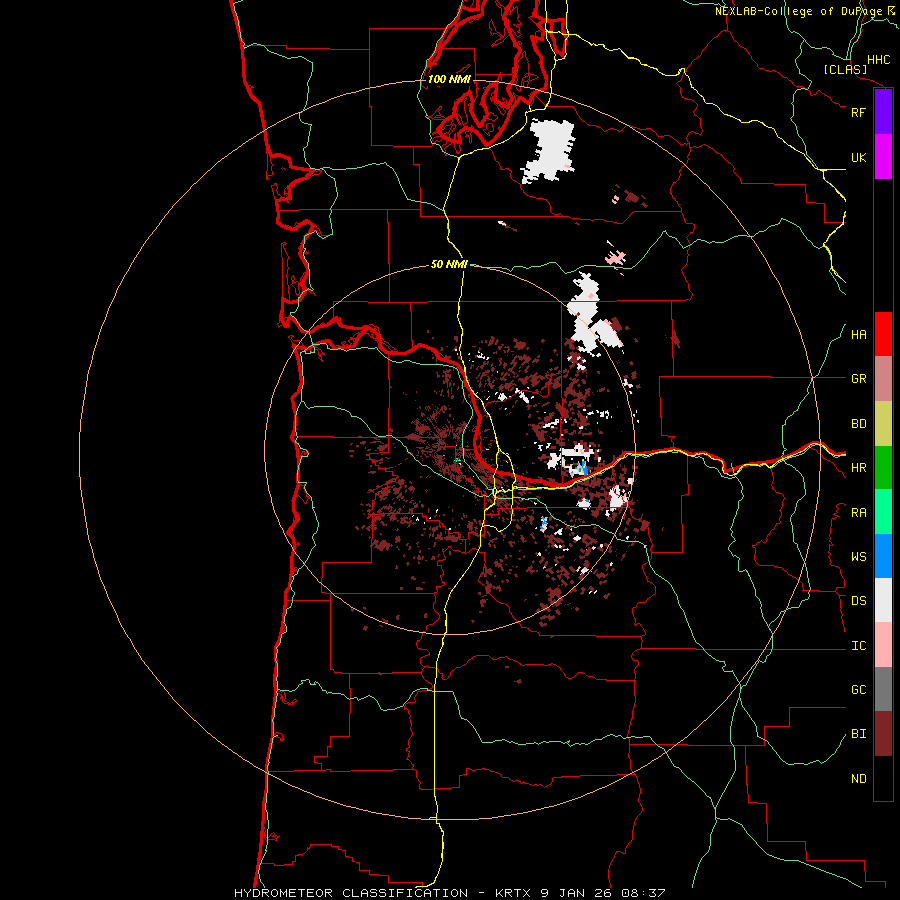Viewport: 900px width, 900px height.
Task: Click the BI legend label
Action: [x=858, y=734]
